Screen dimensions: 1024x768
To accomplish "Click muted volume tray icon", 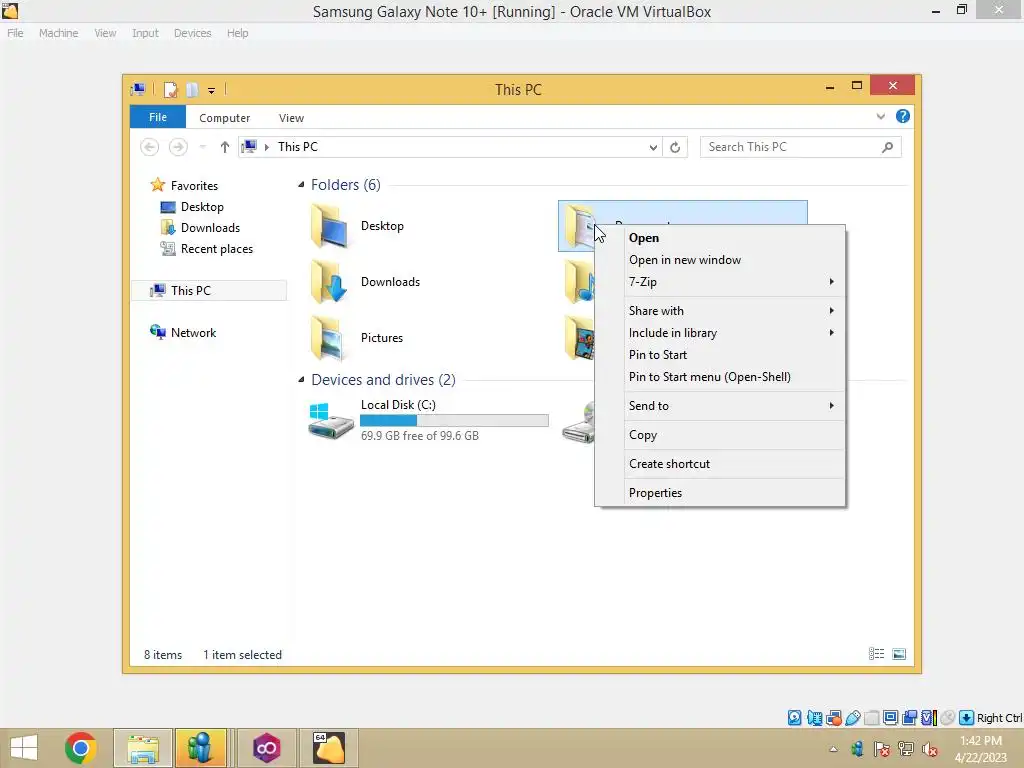I will (x=929, y=749).
